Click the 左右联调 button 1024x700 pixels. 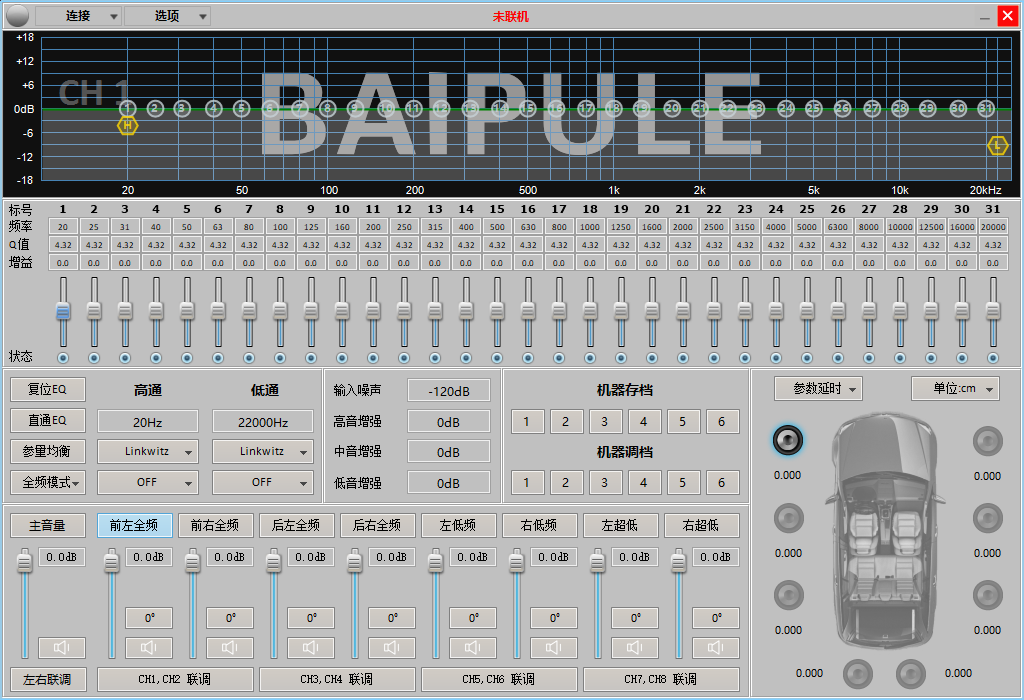(x=48, y=679)
